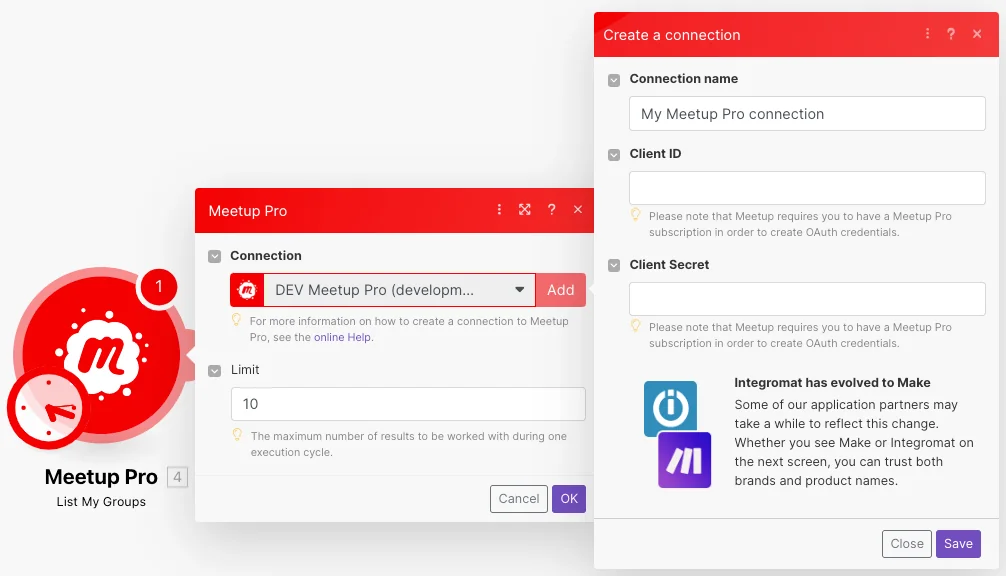The width and height of the screenshot is (1006, 576).
Task: Click the Meetup logo beside connection dropdown
Action: [x=247, y=290]
